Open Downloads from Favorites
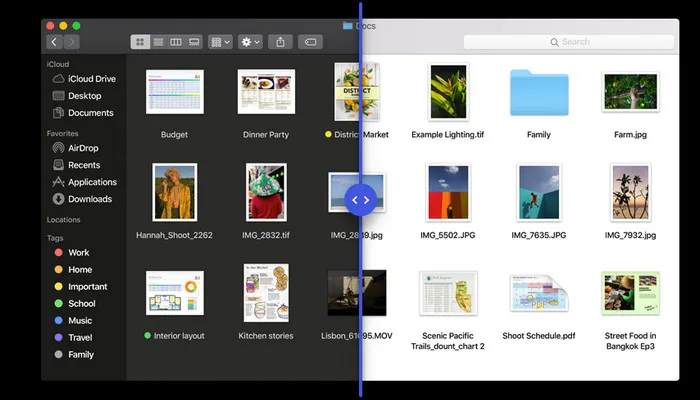 tap(83, 199)
